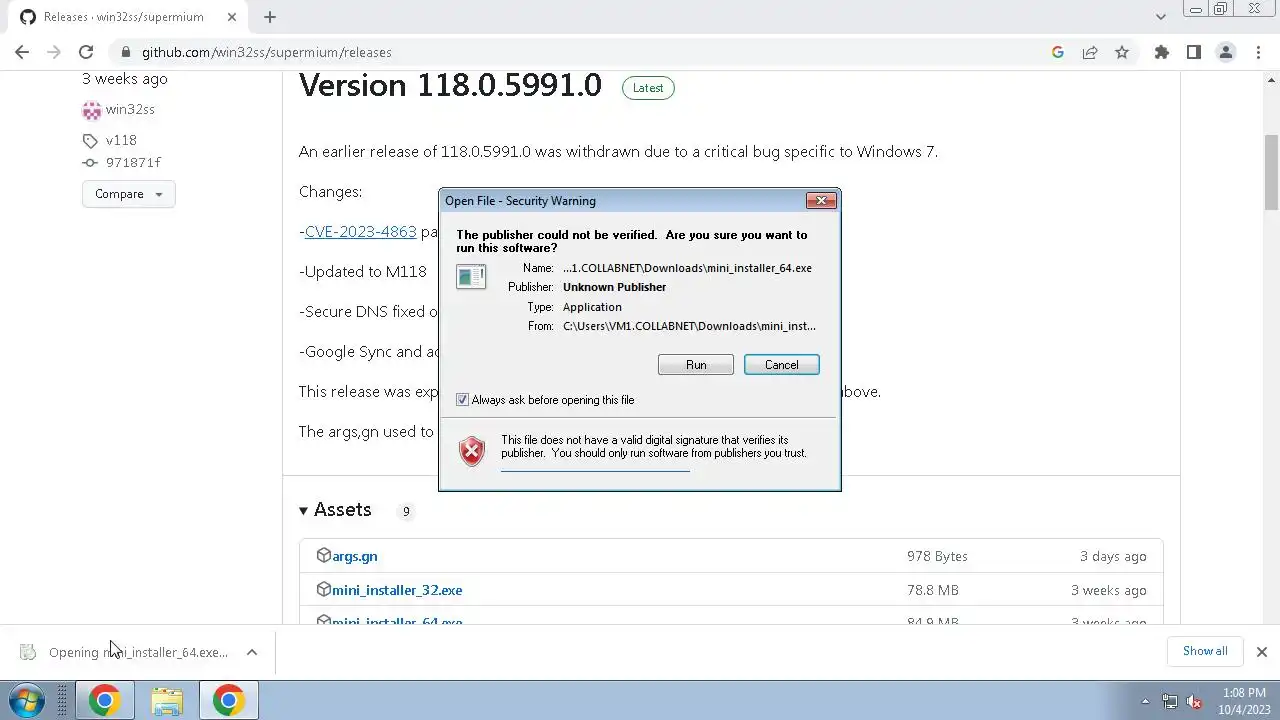
Task: Open the Compare dropdown
Action: click(129, 194)
